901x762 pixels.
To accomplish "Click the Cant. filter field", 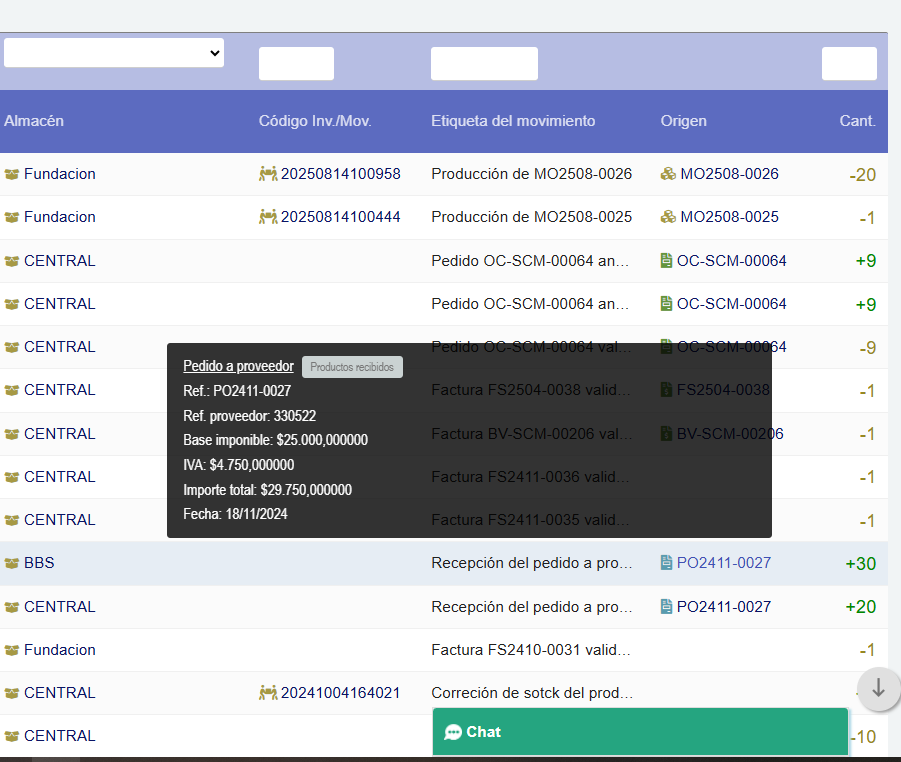I will click(848, 63).
